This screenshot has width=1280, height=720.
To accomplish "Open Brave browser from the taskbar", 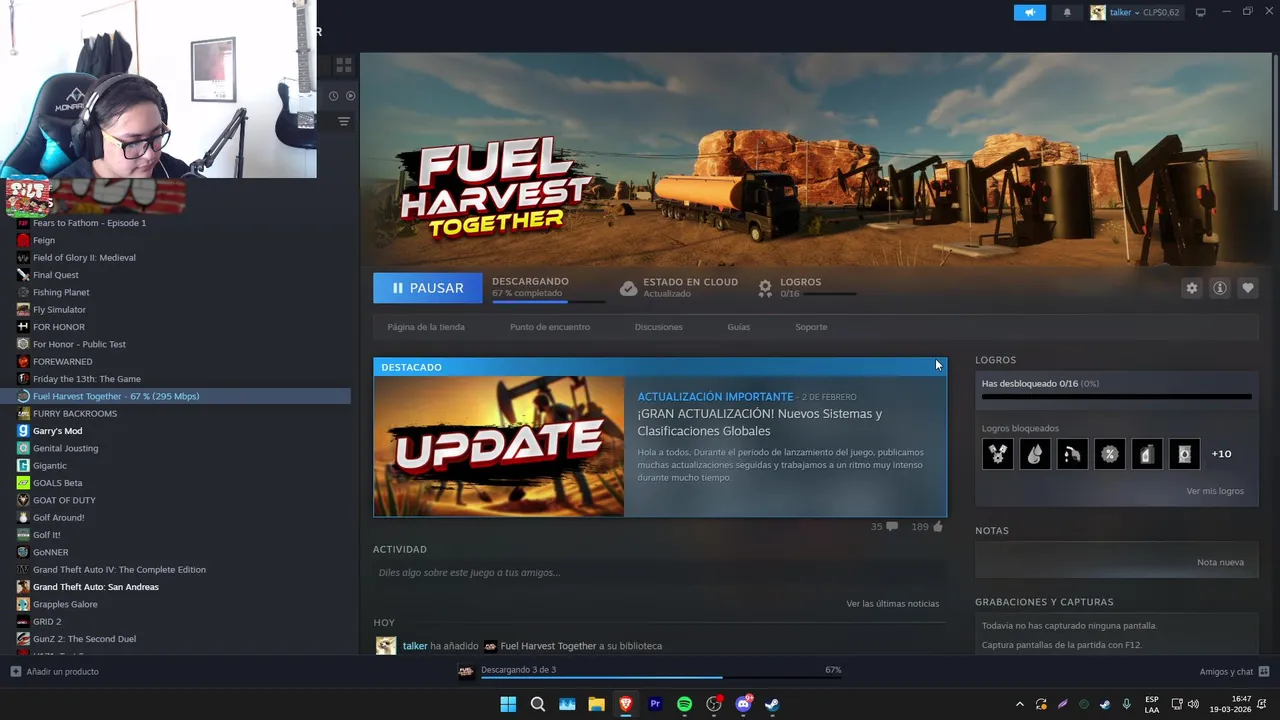I will coord(626,704).
